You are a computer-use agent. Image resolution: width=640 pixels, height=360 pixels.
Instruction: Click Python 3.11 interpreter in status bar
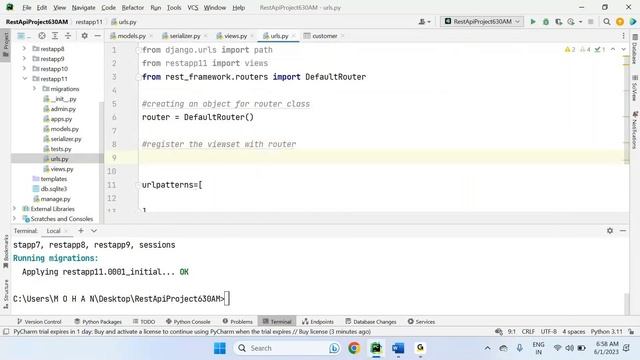pos(607,332)
